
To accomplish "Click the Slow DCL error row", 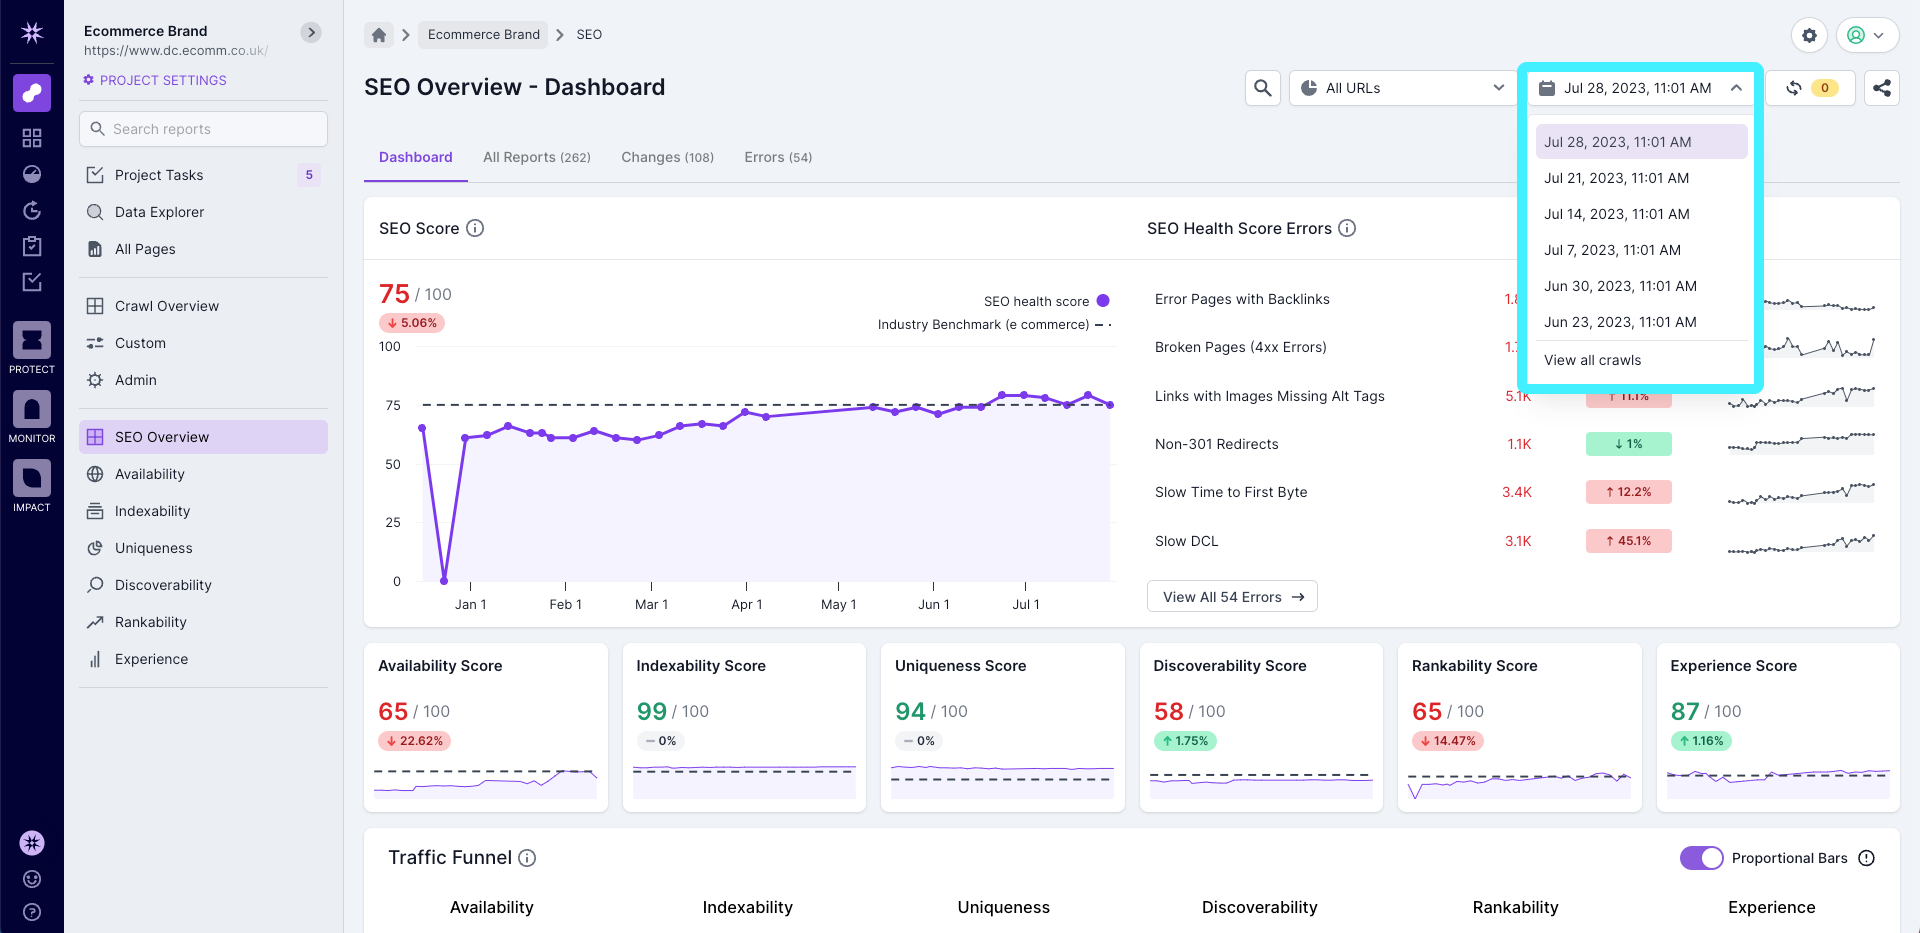I will [x=1514, y=541].
